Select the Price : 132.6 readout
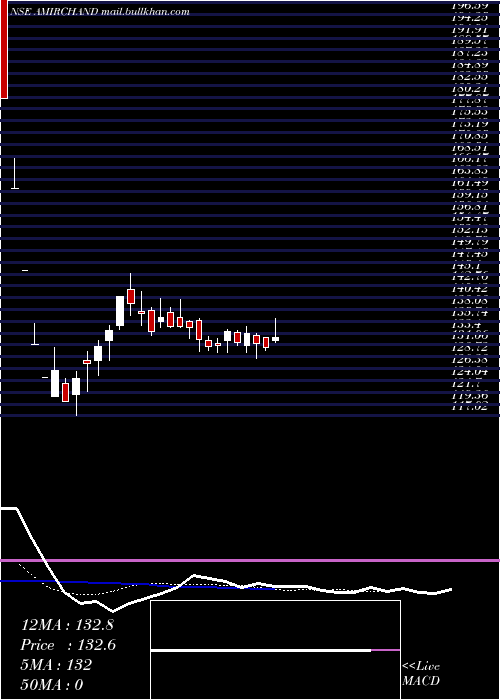The image size is (500, 700). [x=68, y=645]
